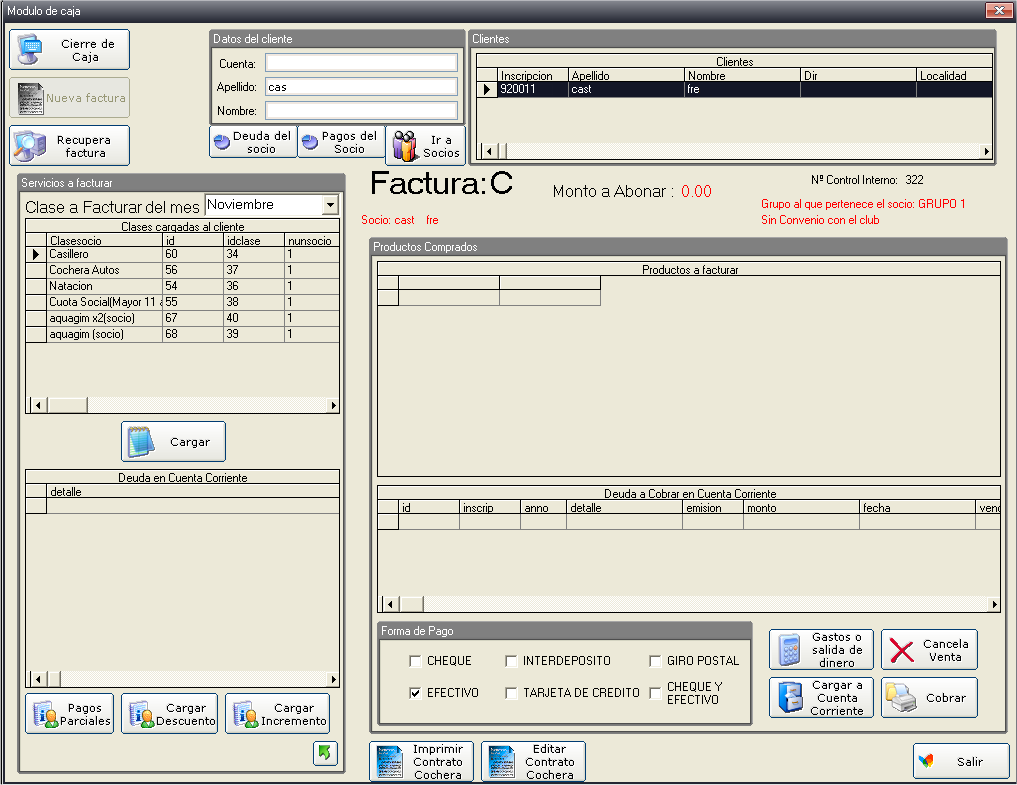The height and width of the screenshot is (785, 1017).
Task: Click the Salir button label
Action: coord(970,762)
